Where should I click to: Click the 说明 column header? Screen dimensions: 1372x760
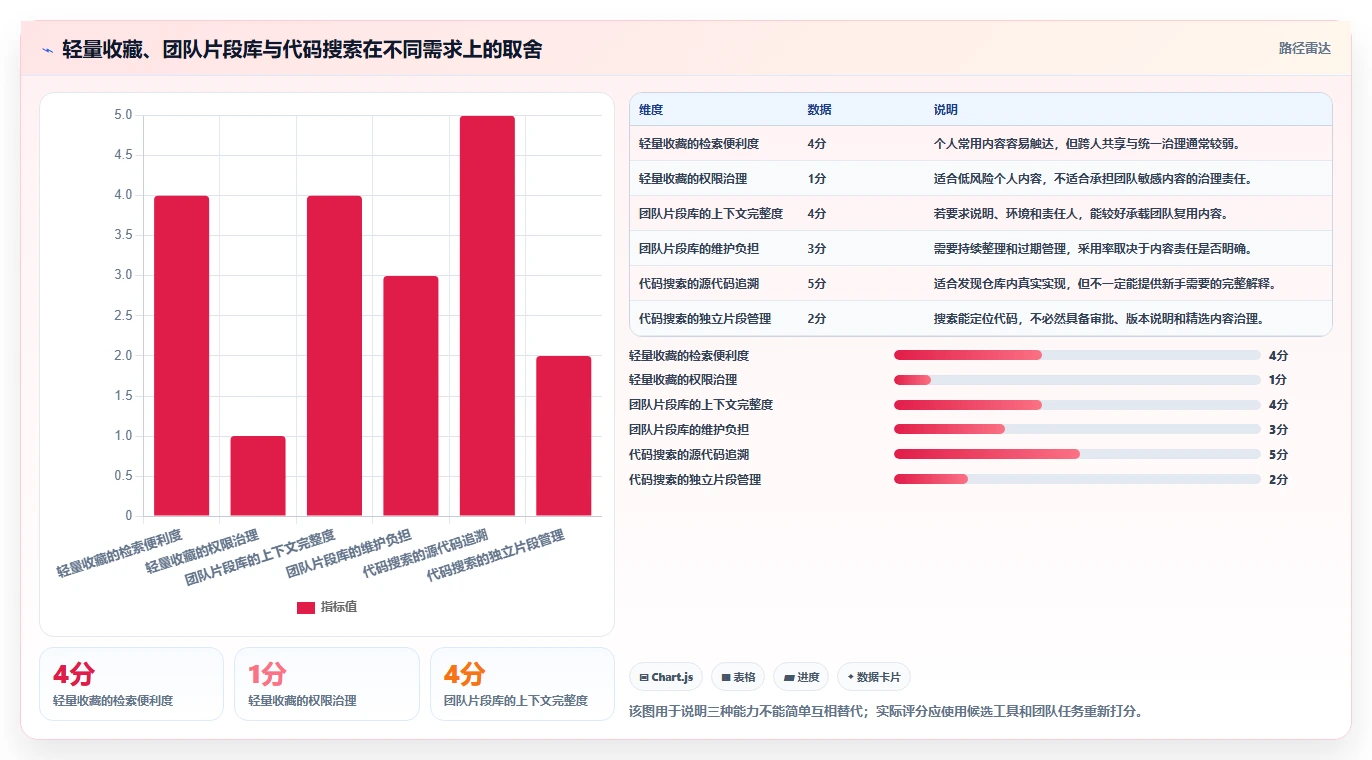(x=946, y=110)
